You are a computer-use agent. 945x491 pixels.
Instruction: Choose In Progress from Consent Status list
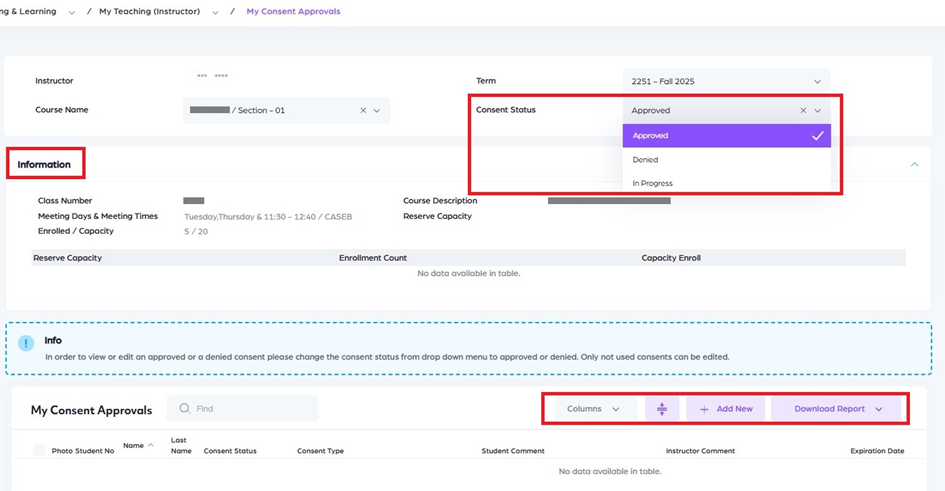pos(653,184)
